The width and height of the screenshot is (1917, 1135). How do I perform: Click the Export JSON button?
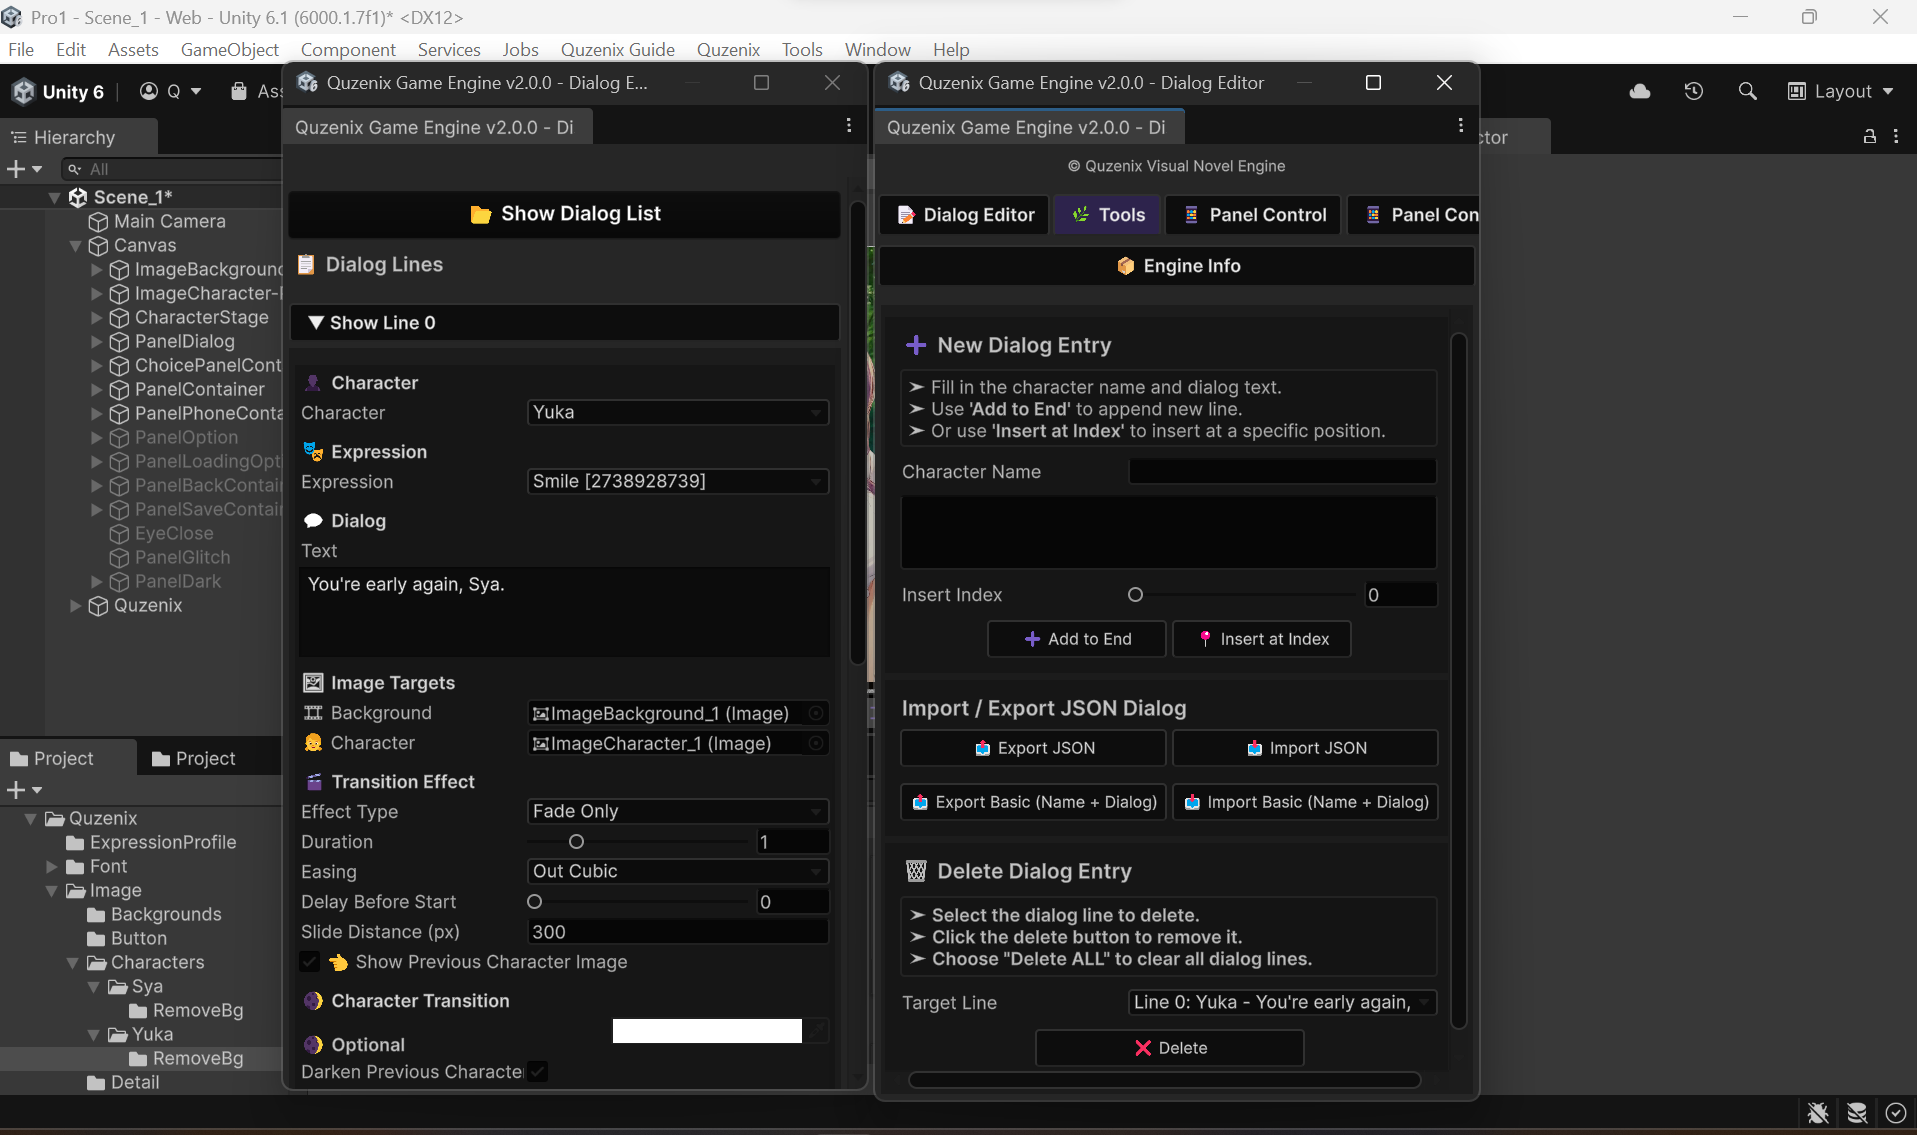(x=1032, y=747)
